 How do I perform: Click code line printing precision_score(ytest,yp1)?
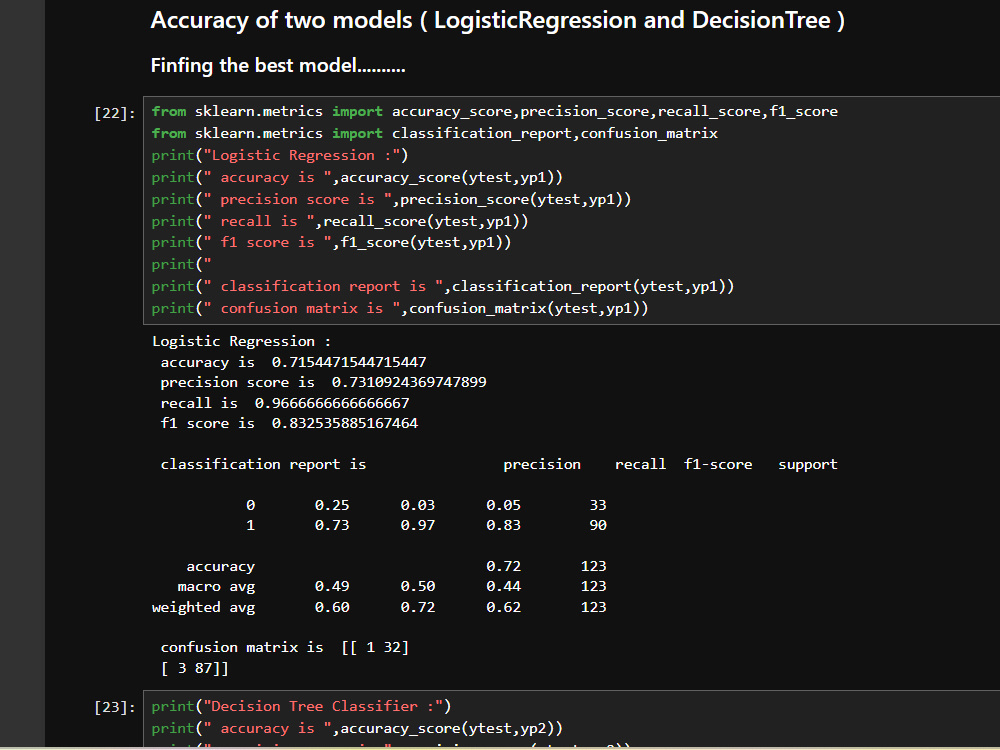pos(391,200)
